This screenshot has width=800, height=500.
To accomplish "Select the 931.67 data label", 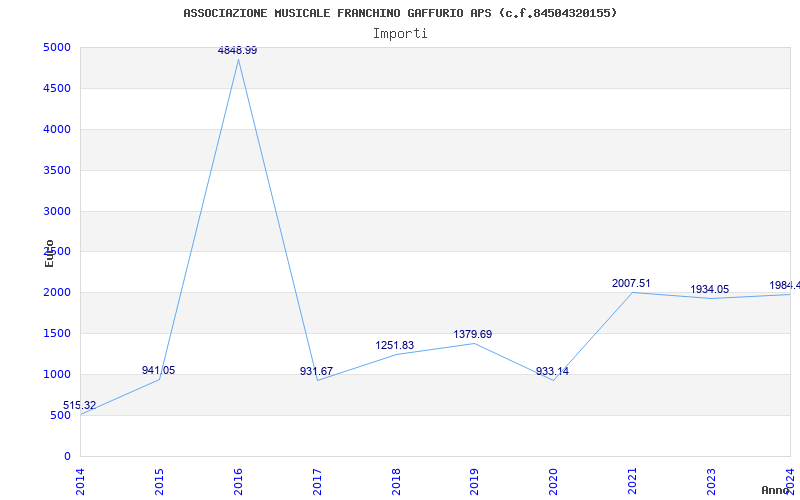I will 316,371.
